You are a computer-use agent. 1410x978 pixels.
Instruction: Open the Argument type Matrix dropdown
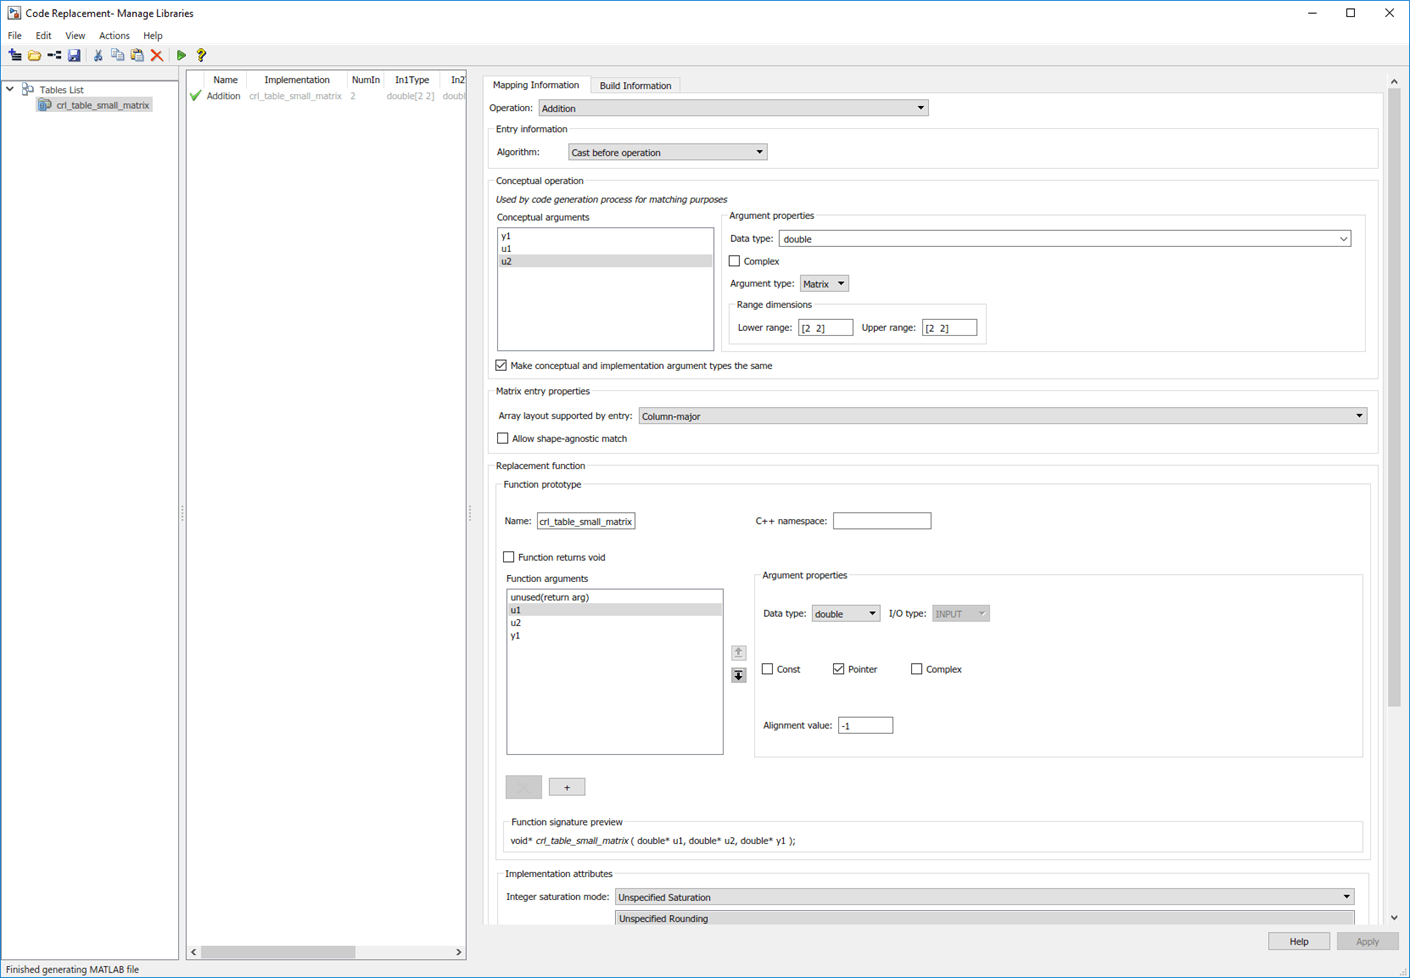(x=824, y=284)
